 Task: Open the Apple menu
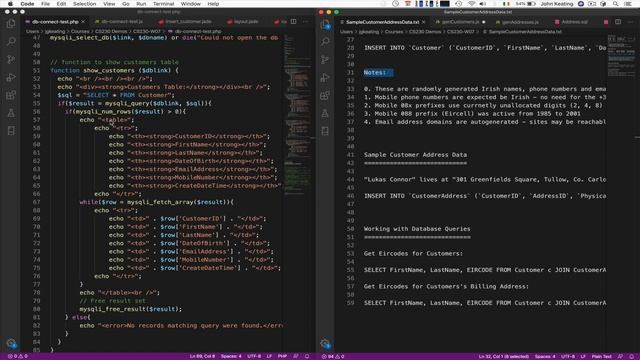pyautogui.click(x=10, y=4)
